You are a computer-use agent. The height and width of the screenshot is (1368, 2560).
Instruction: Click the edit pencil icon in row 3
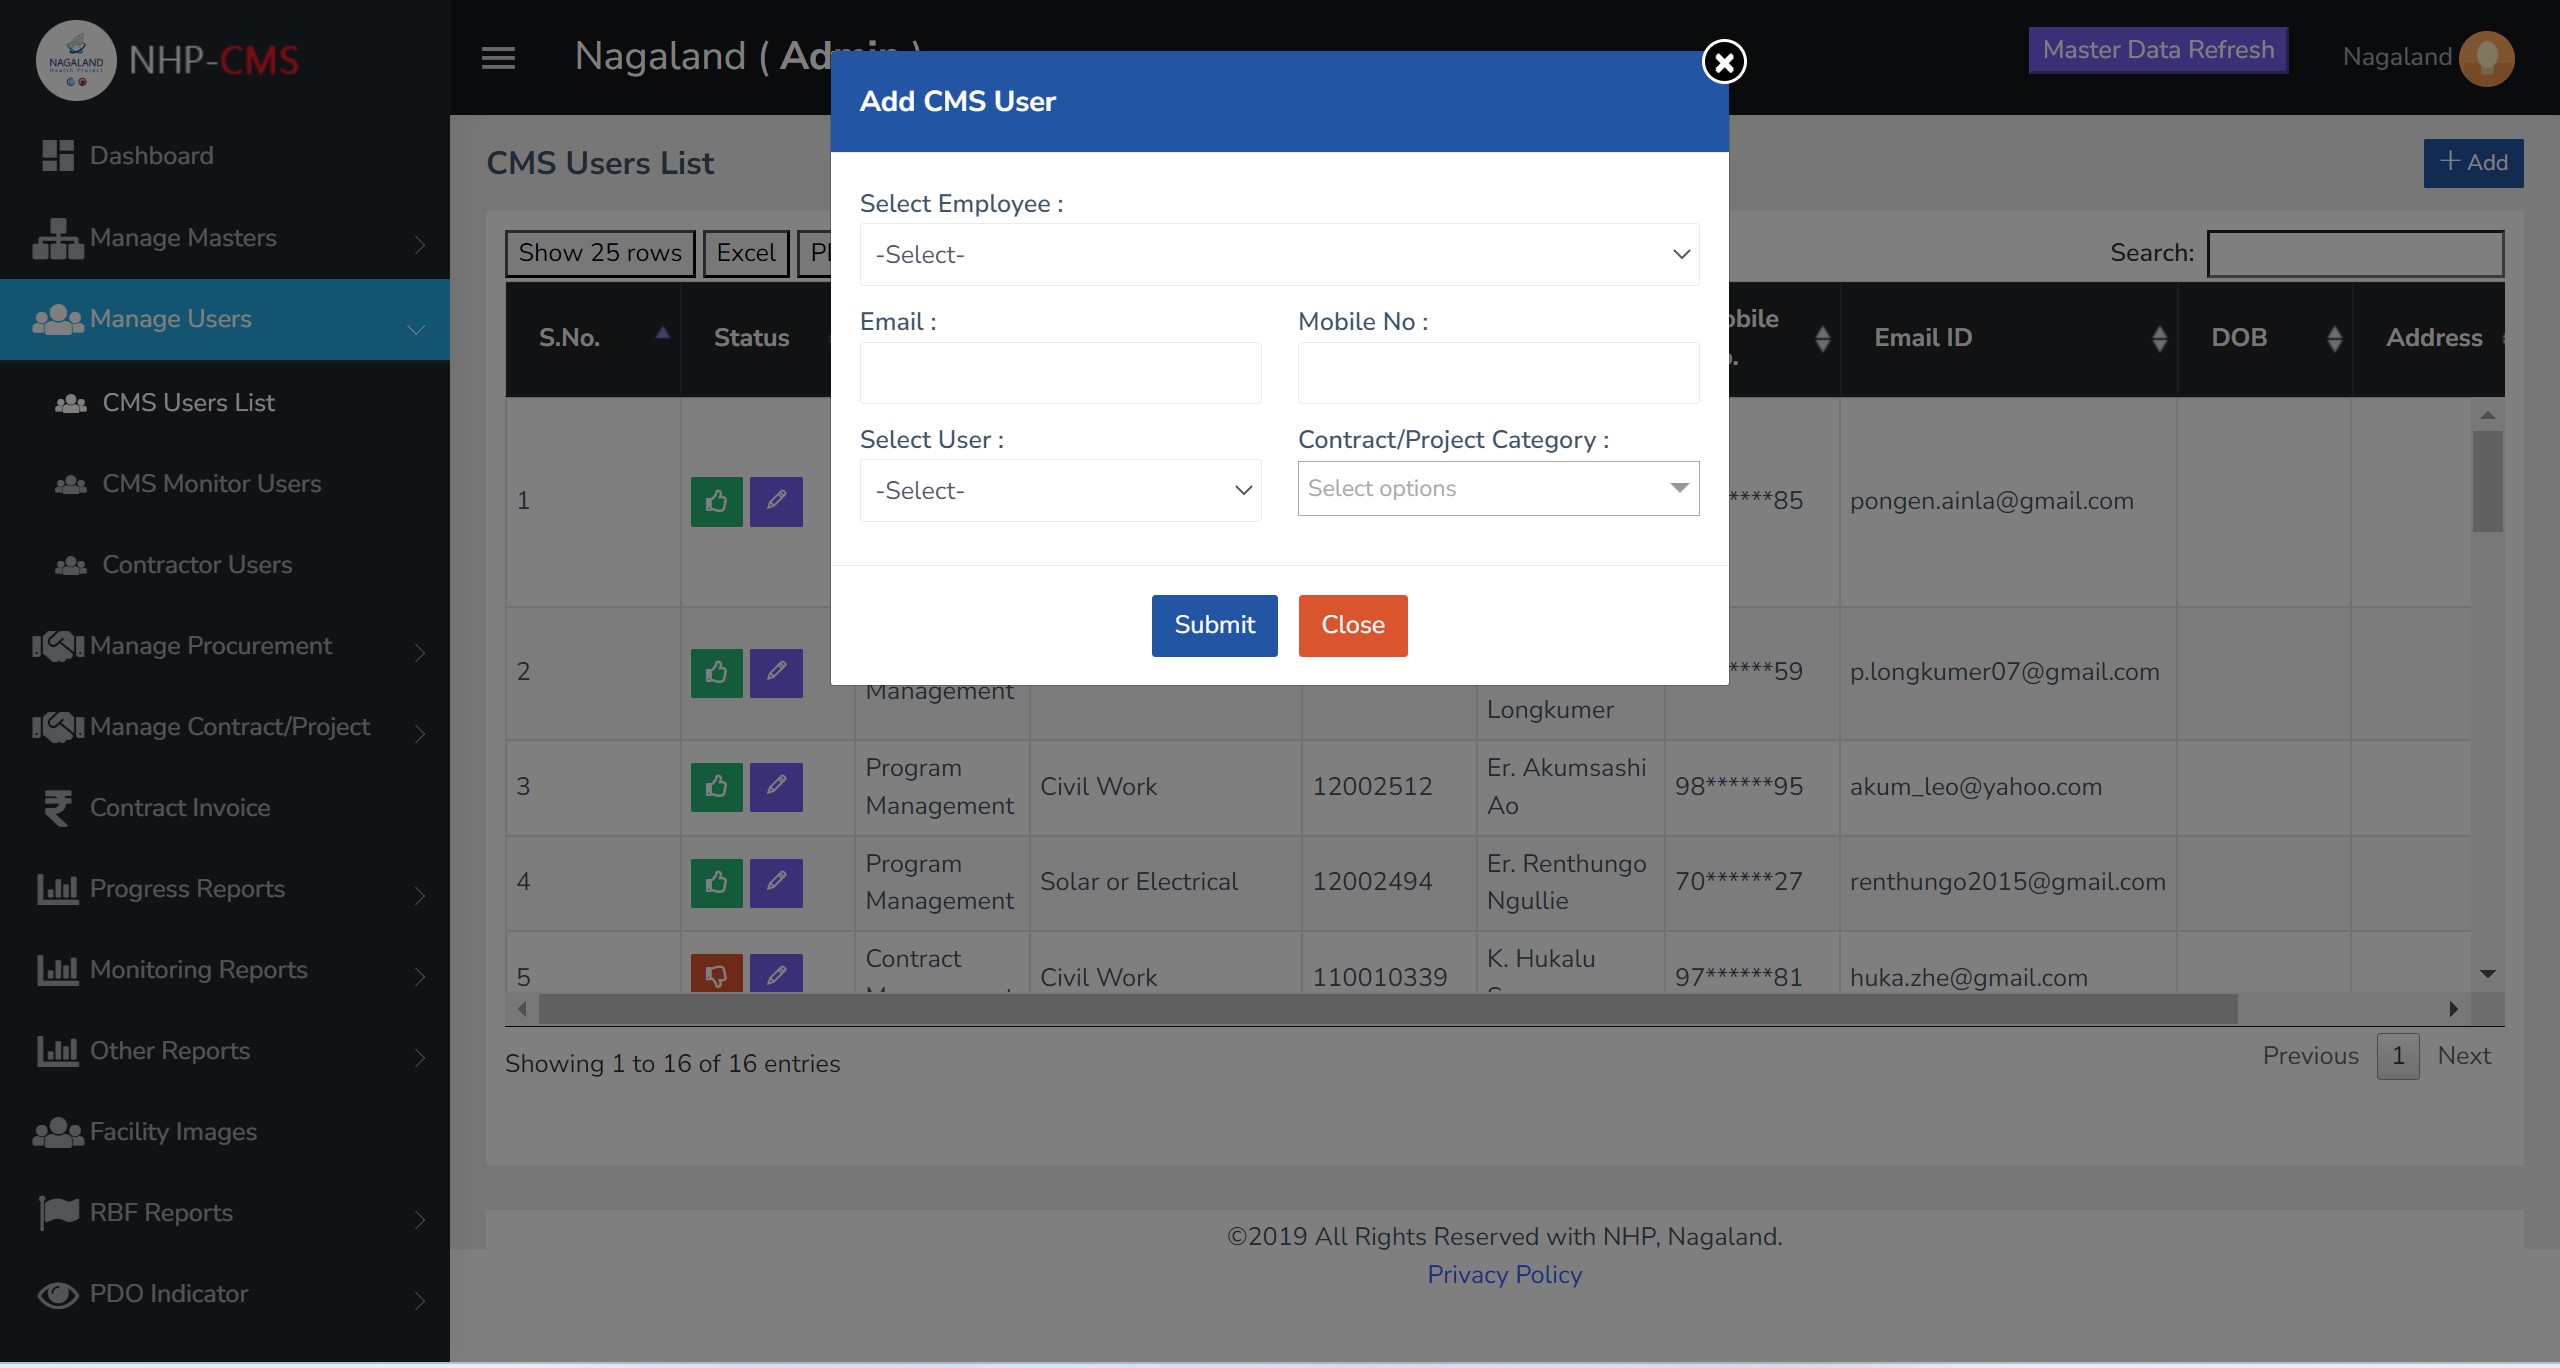point(776,786)
